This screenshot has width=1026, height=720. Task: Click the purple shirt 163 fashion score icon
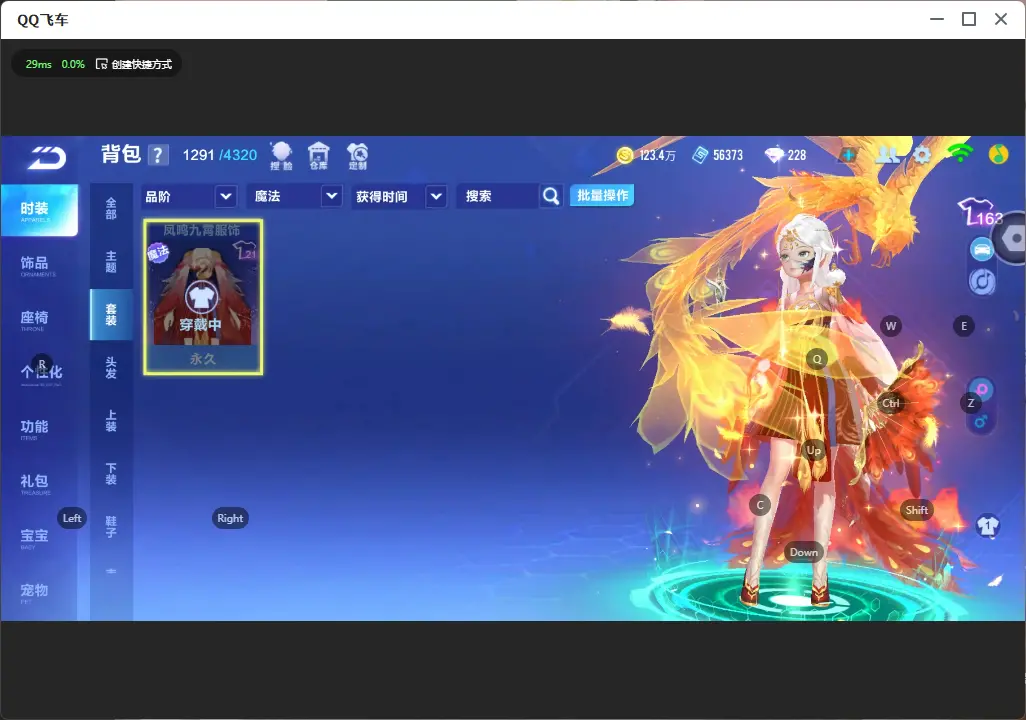(980, 212)
